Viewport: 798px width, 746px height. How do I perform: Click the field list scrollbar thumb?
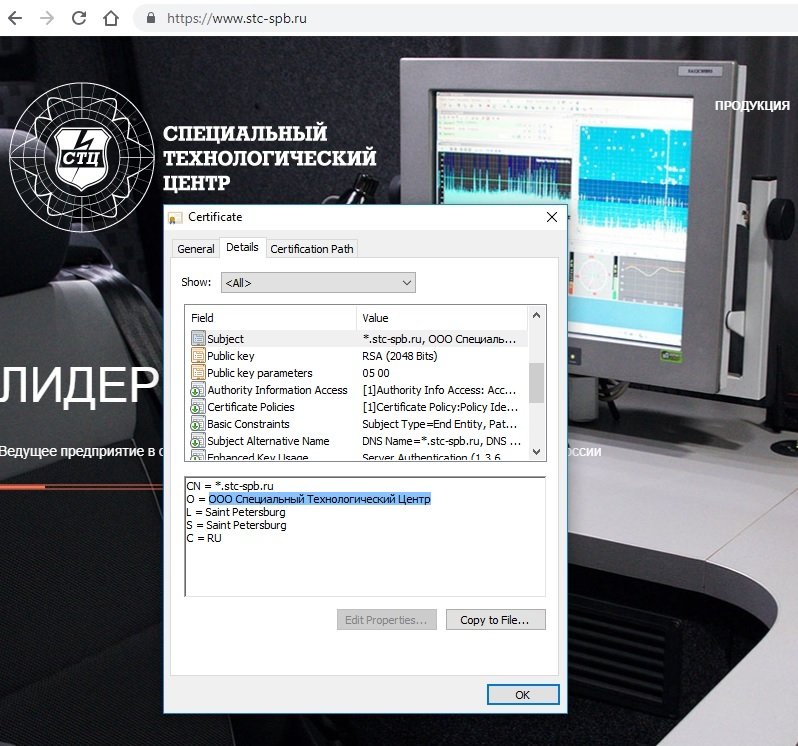pyautogui.click(x=536, y=383)
